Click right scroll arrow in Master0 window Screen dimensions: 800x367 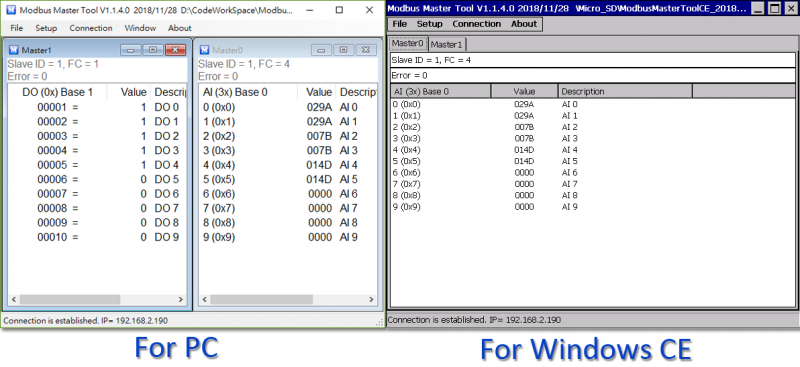[x=371, y=300]
